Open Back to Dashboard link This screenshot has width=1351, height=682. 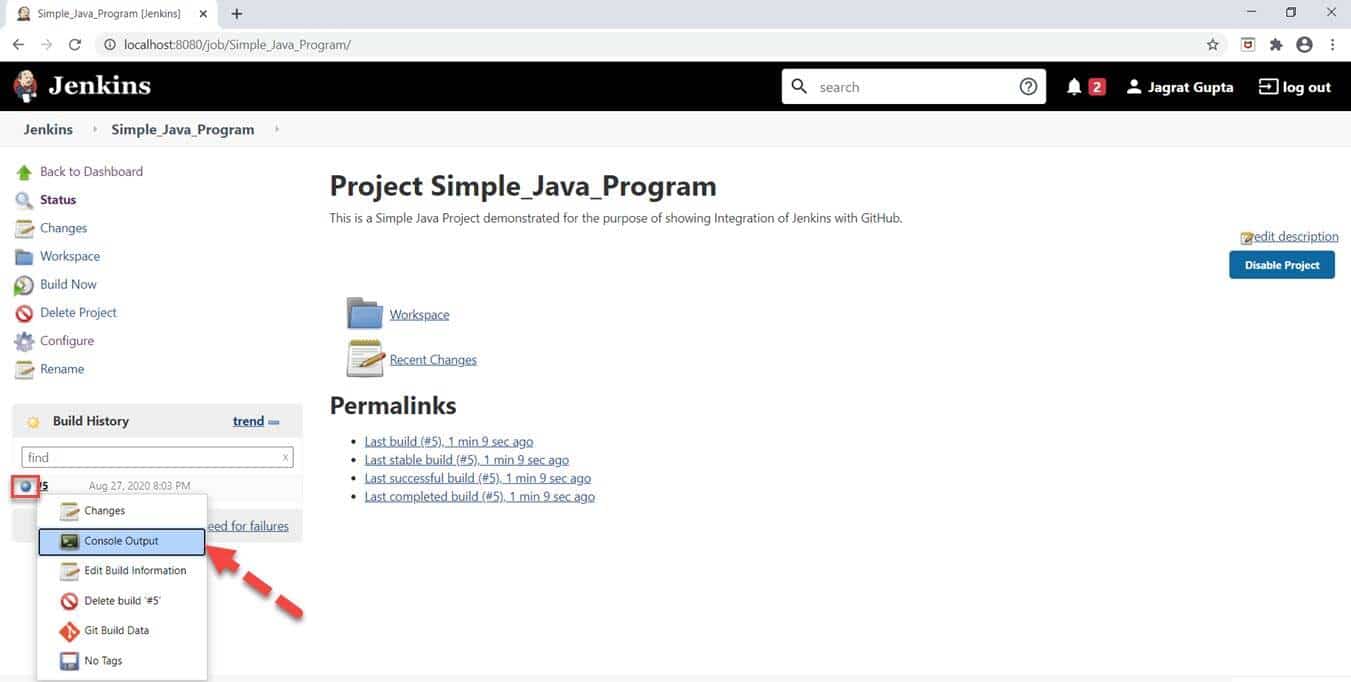(91, 172)
